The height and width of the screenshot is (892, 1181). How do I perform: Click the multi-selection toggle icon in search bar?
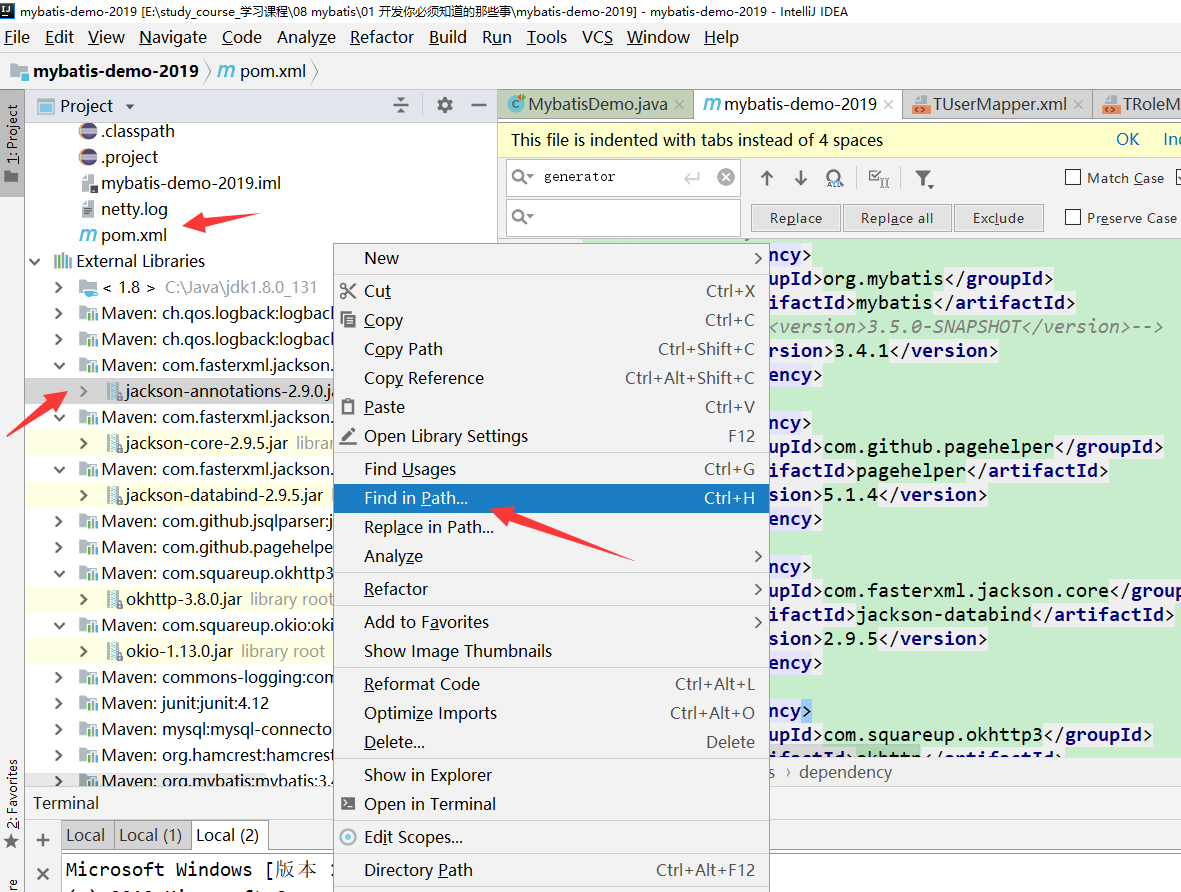click(x=878, y=179)
